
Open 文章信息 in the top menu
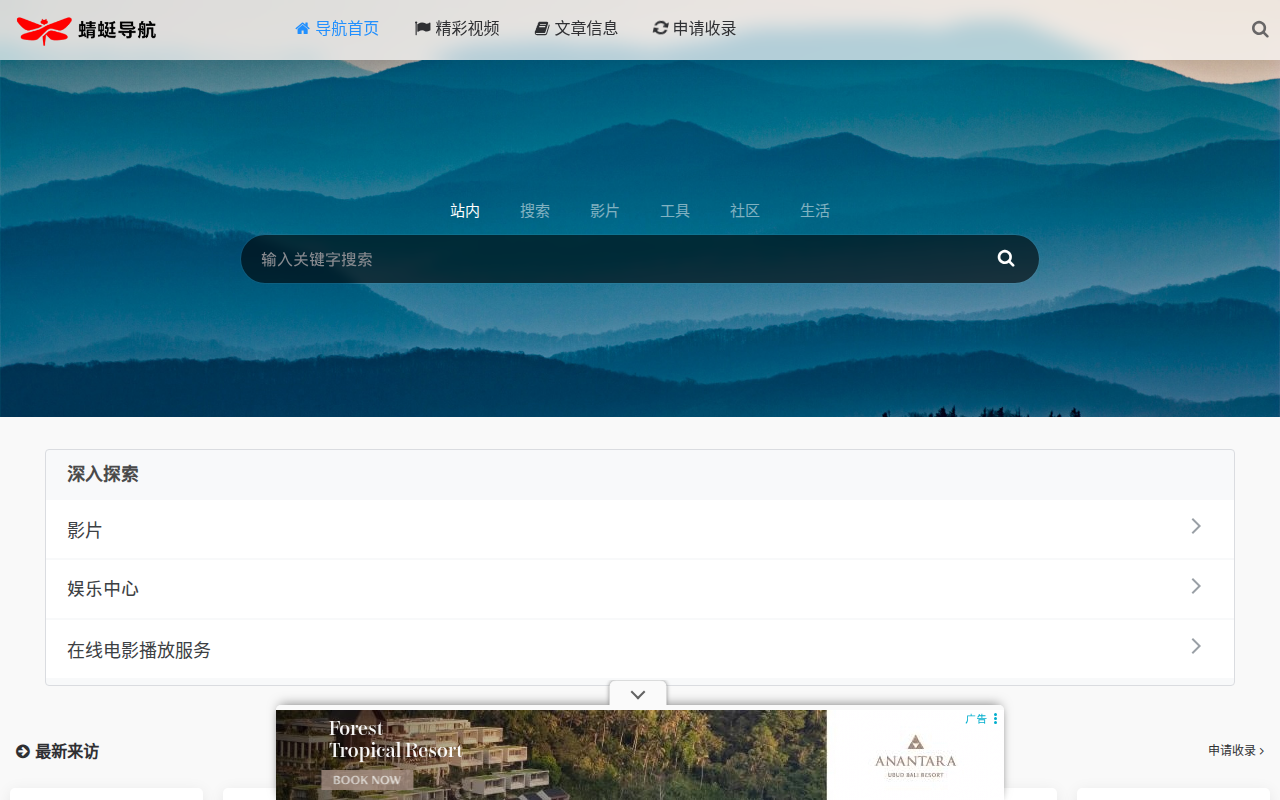[x=576, y=29]
